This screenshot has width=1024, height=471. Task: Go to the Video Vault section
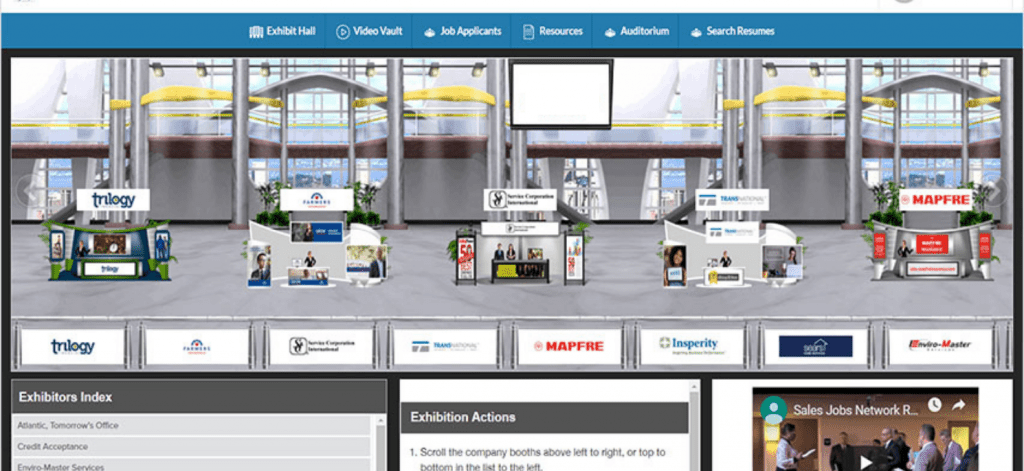(369, 31)
